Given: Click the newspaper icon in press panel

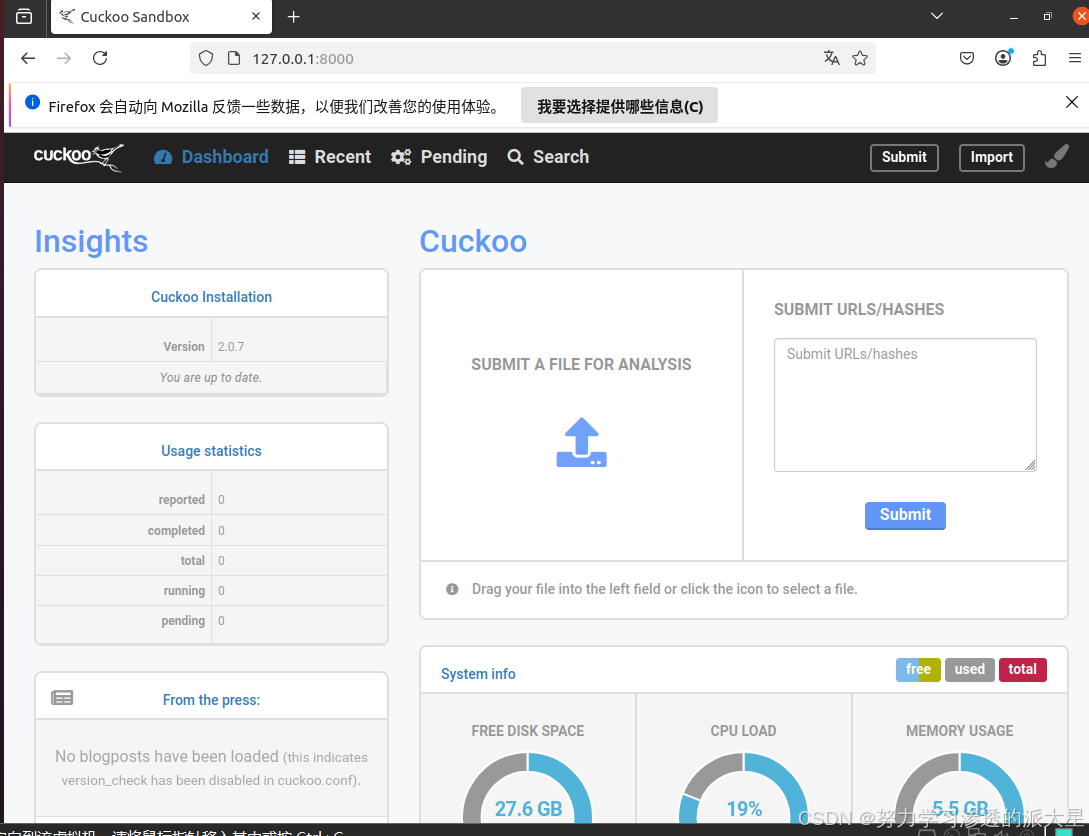Looking at the screenshot, I should pyautogui.click(x=62, y=698).
